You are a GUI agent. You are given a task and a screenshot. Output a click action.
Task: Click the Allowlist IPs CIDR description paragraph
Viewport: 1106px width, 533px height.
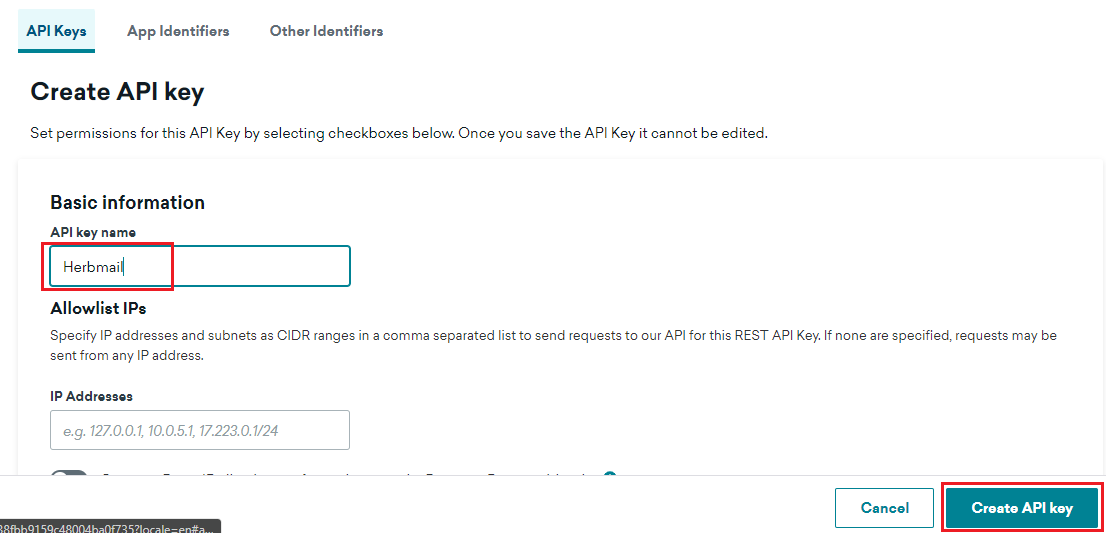pyautogui.click(x=553, y=345)
